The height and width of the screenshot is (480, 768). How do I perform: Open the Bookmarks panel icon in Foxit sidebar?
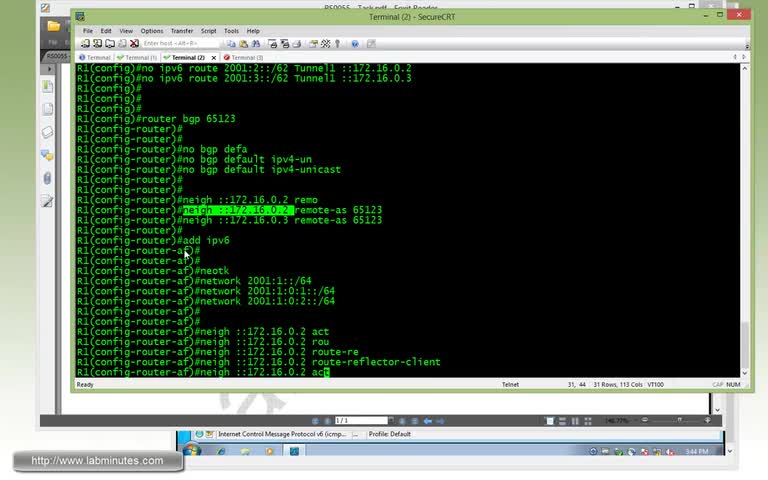click(48, 86)
